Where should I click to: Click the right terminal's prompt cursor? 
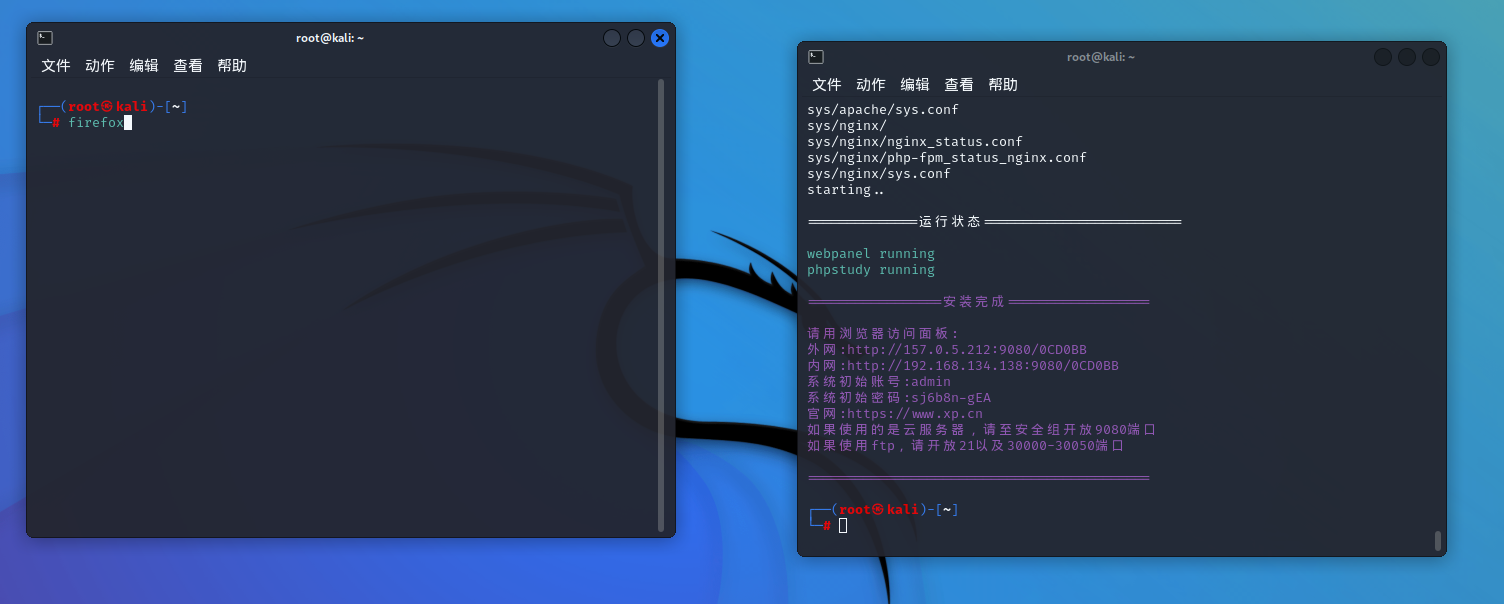click(x=843, y=526)
